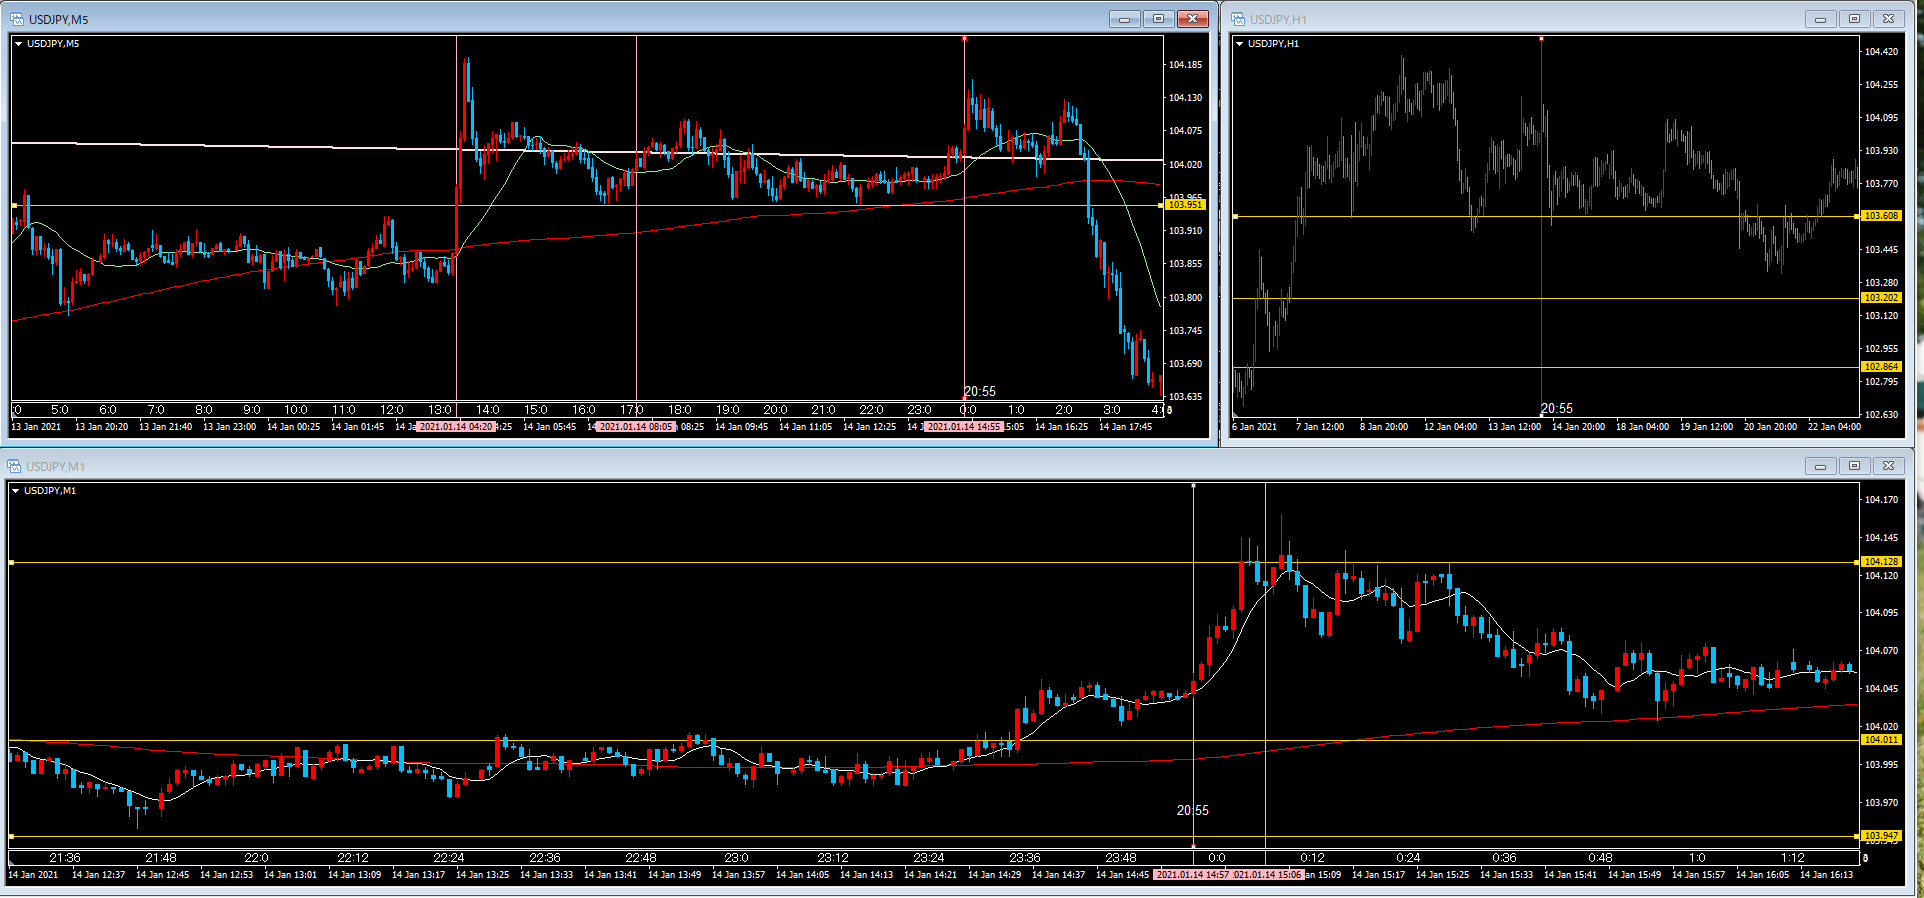Screen dimensions: 1924x898
Task: Minimize the USDJPY,M1 chart window
Action: [x=1820, y=466]
